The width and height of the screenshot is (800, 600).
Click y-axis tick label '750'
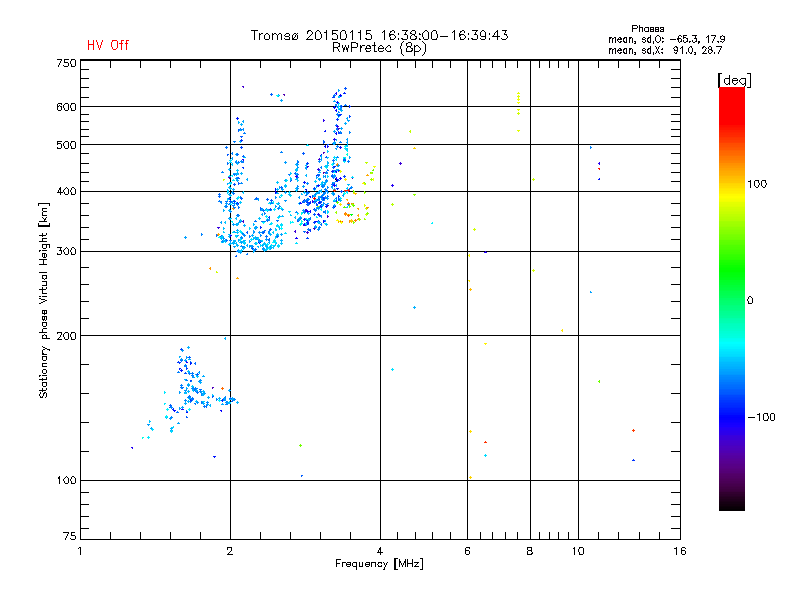coord(66,63)
